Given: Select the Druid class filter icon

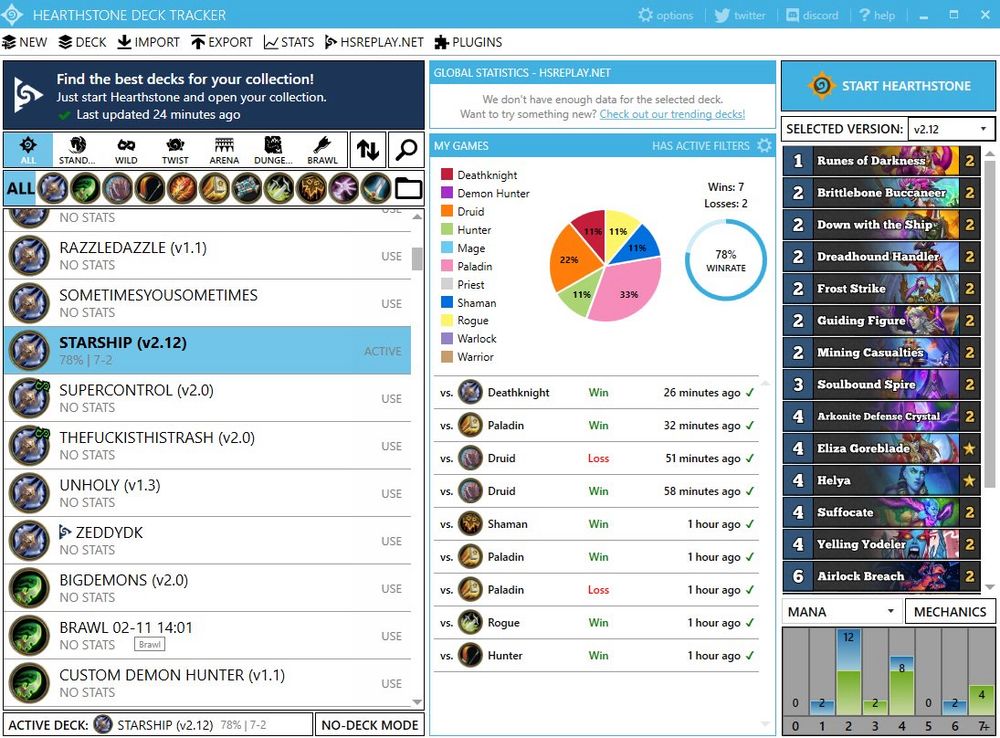Looking at the screenshot, I should click(117, 188).
